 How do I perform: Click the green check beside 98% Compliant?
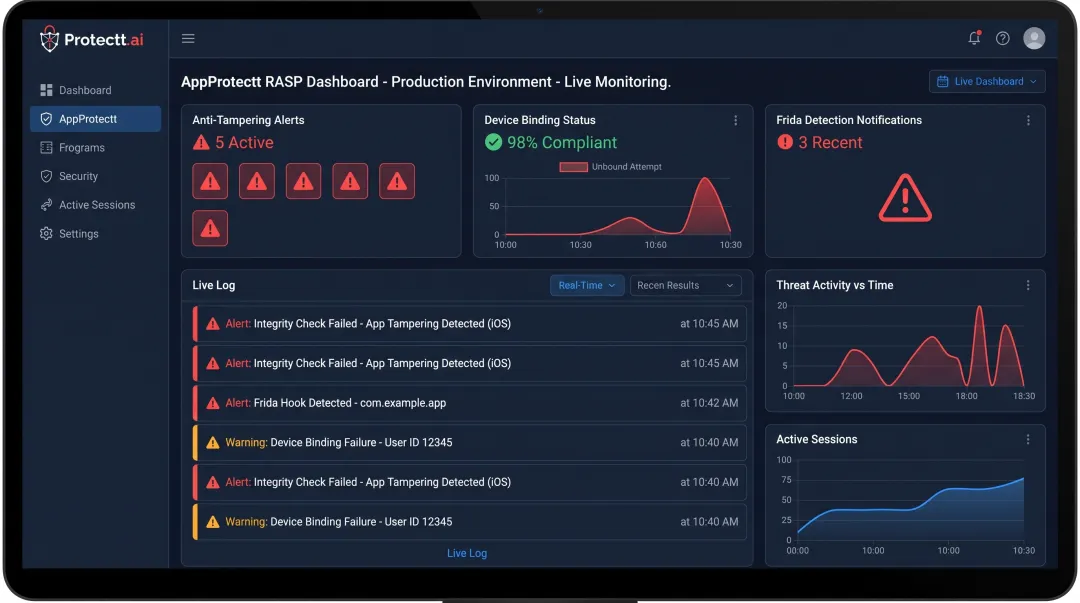(x=493, y=143)
